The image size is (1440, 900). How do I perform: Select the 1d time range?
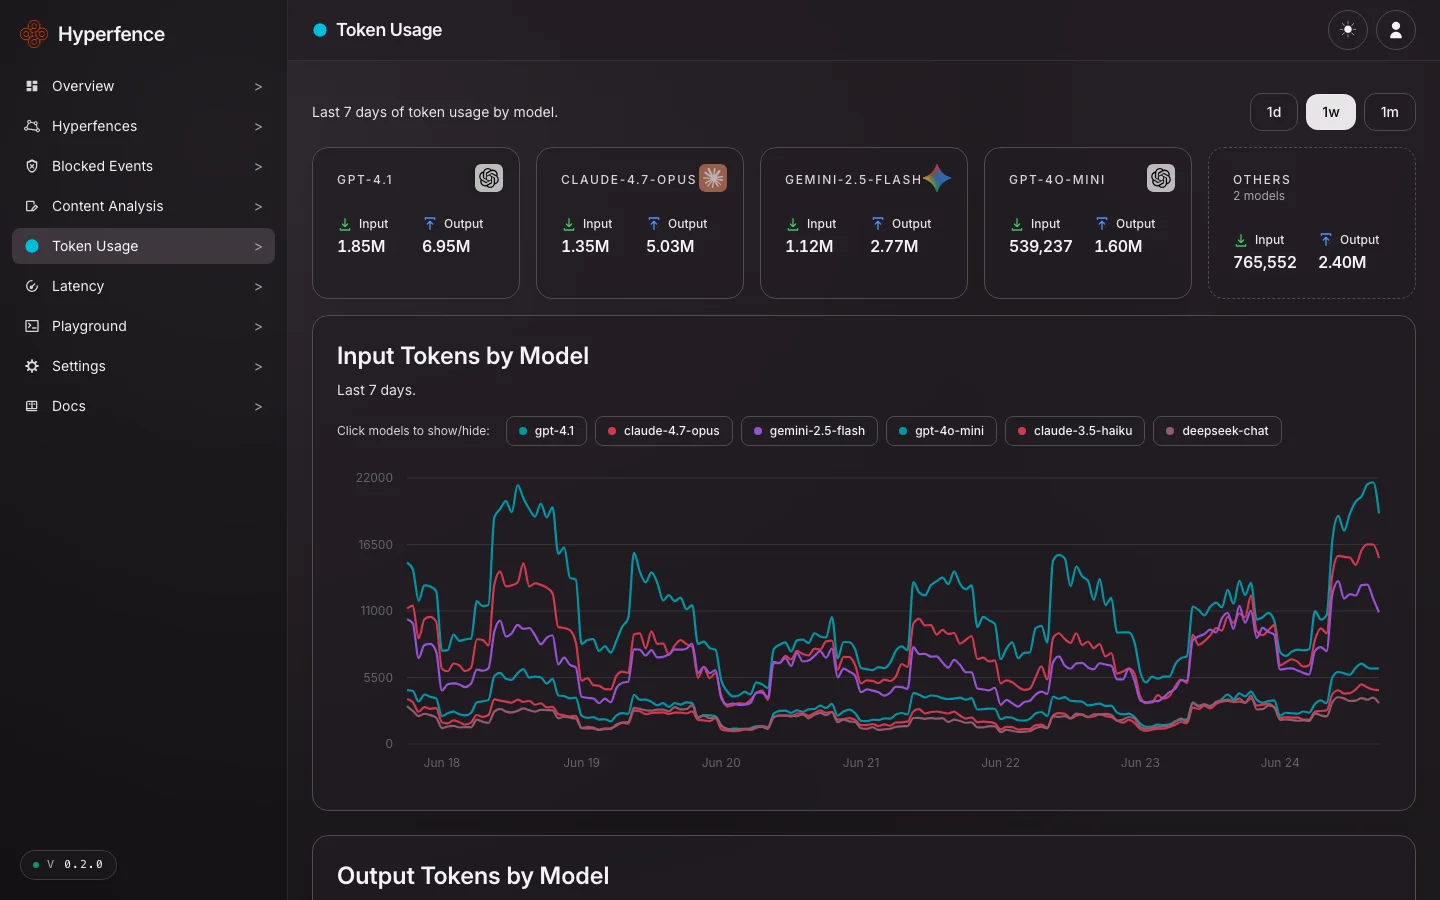pyautogui.click(x=1274, y=112)
